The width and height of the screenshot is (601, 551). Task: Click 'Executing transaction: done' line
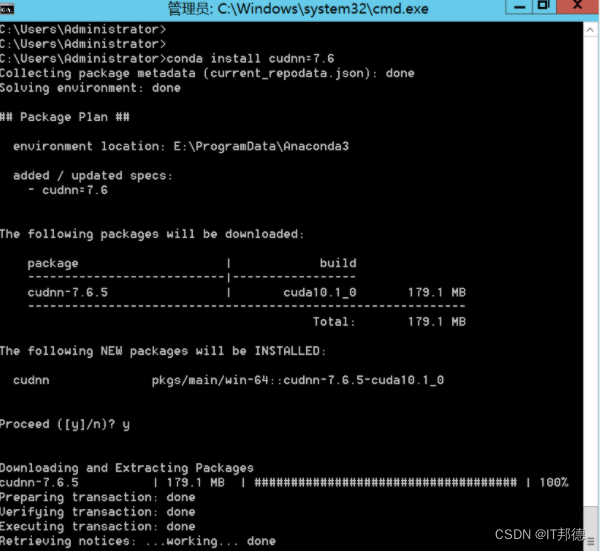coord(97,526)
